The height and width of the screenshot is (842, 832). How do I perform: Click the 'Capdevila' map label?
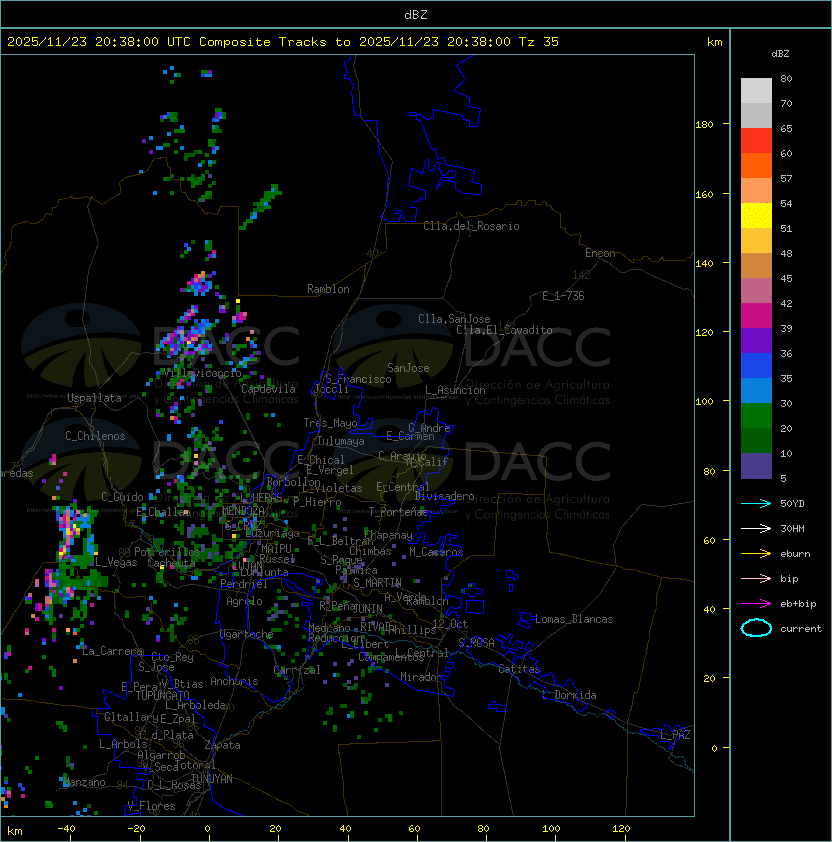(x=268, y=389)
